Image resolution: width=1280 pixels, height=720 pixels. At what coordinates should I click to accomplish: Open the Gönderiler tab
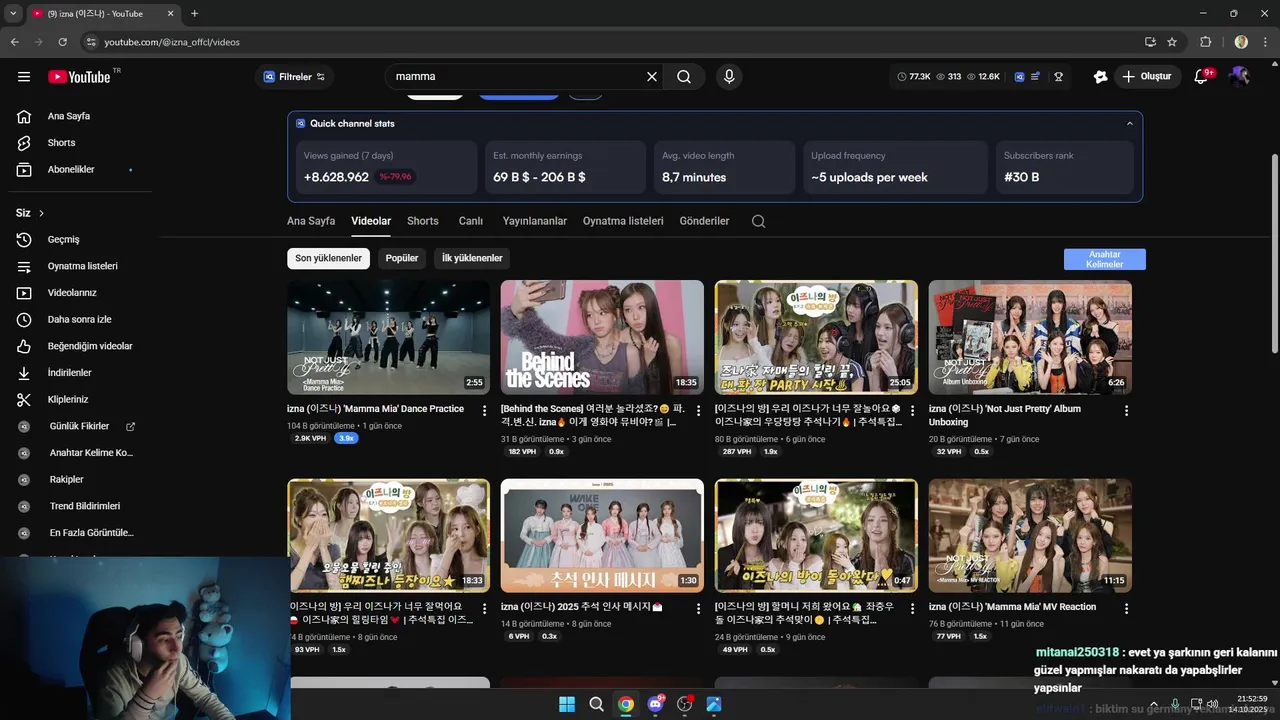click(704, 221)
